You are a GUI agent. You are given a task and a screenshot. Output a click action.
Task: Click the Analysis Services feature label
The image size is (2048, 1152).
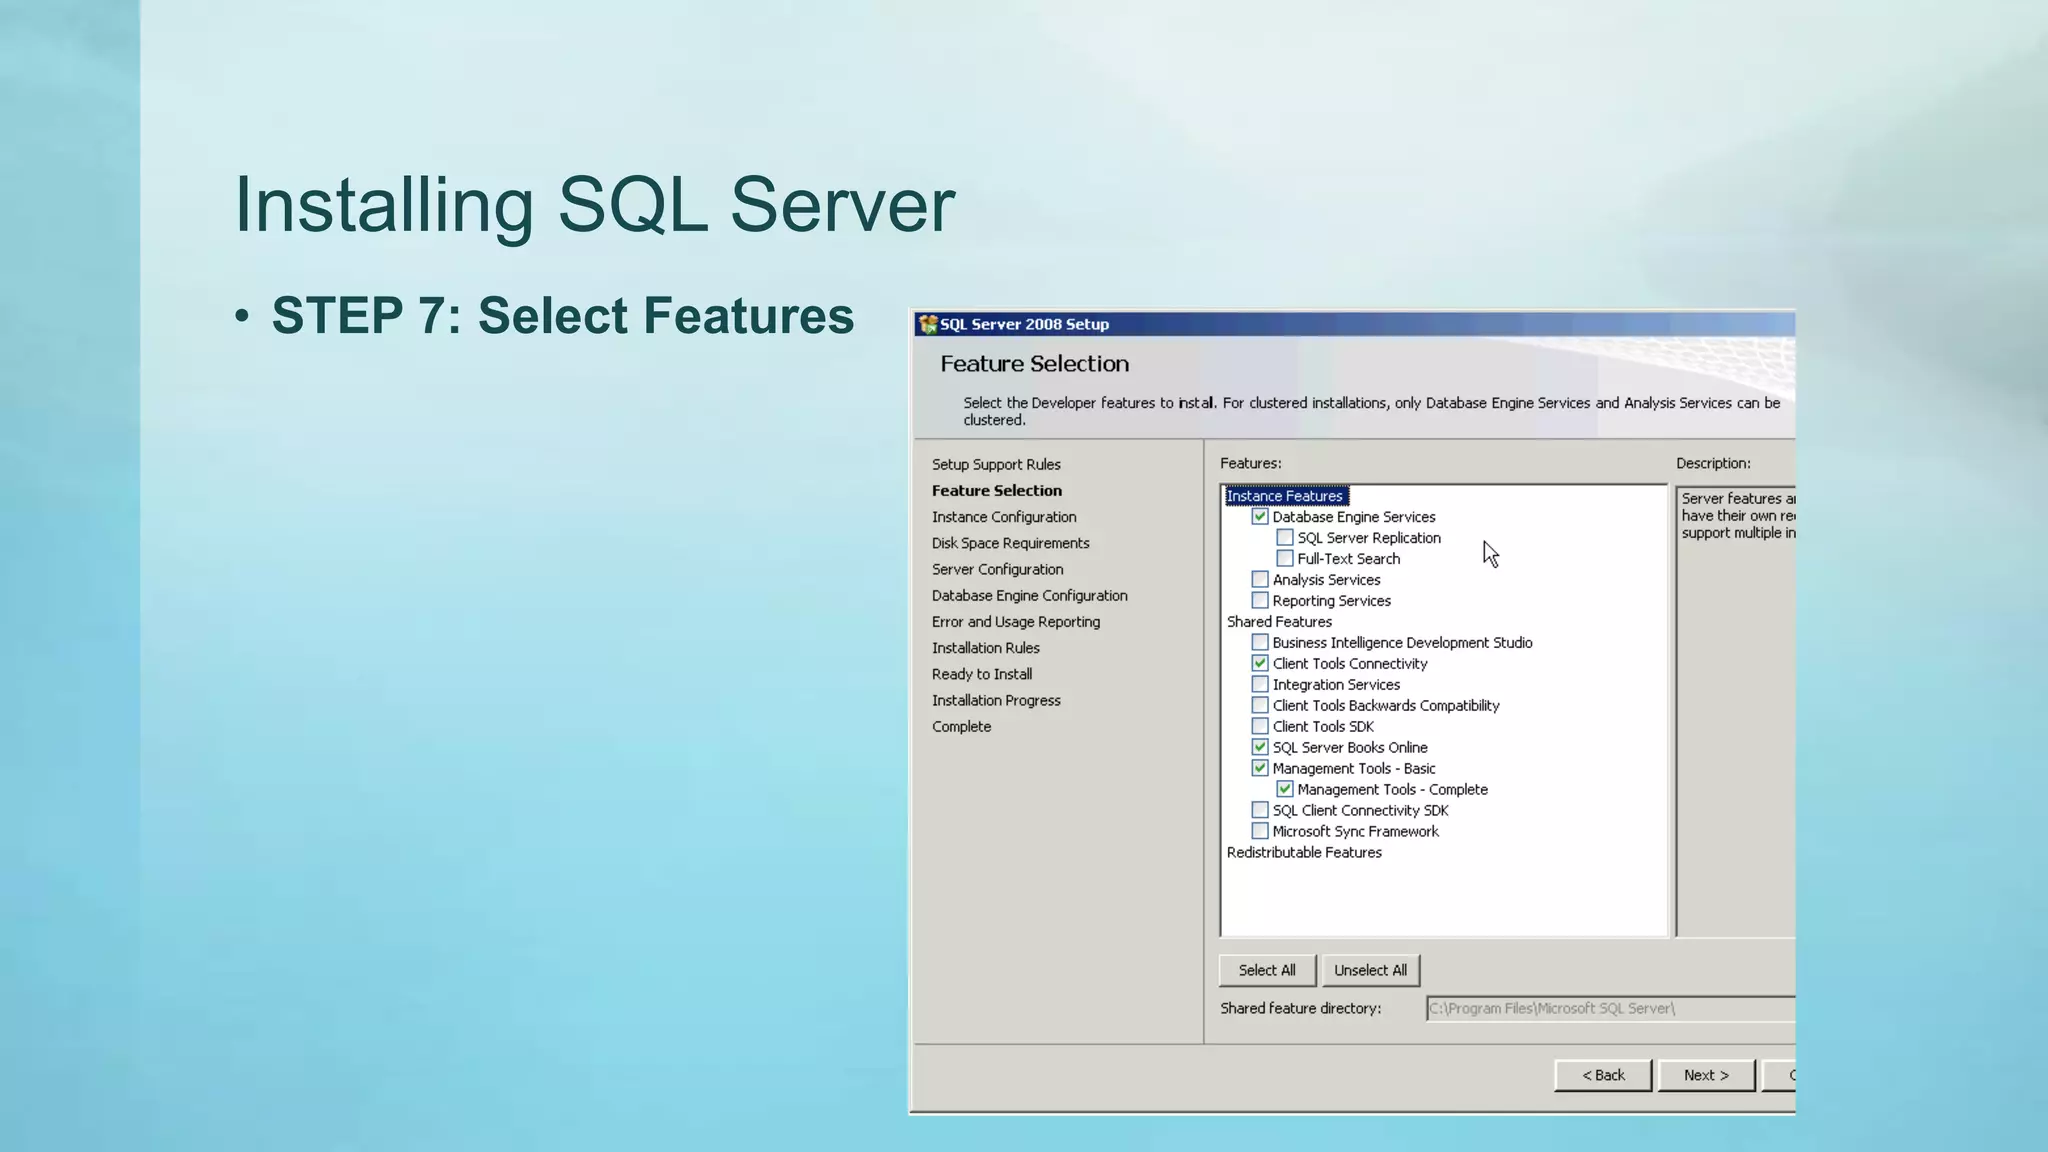coord(1326,580)
